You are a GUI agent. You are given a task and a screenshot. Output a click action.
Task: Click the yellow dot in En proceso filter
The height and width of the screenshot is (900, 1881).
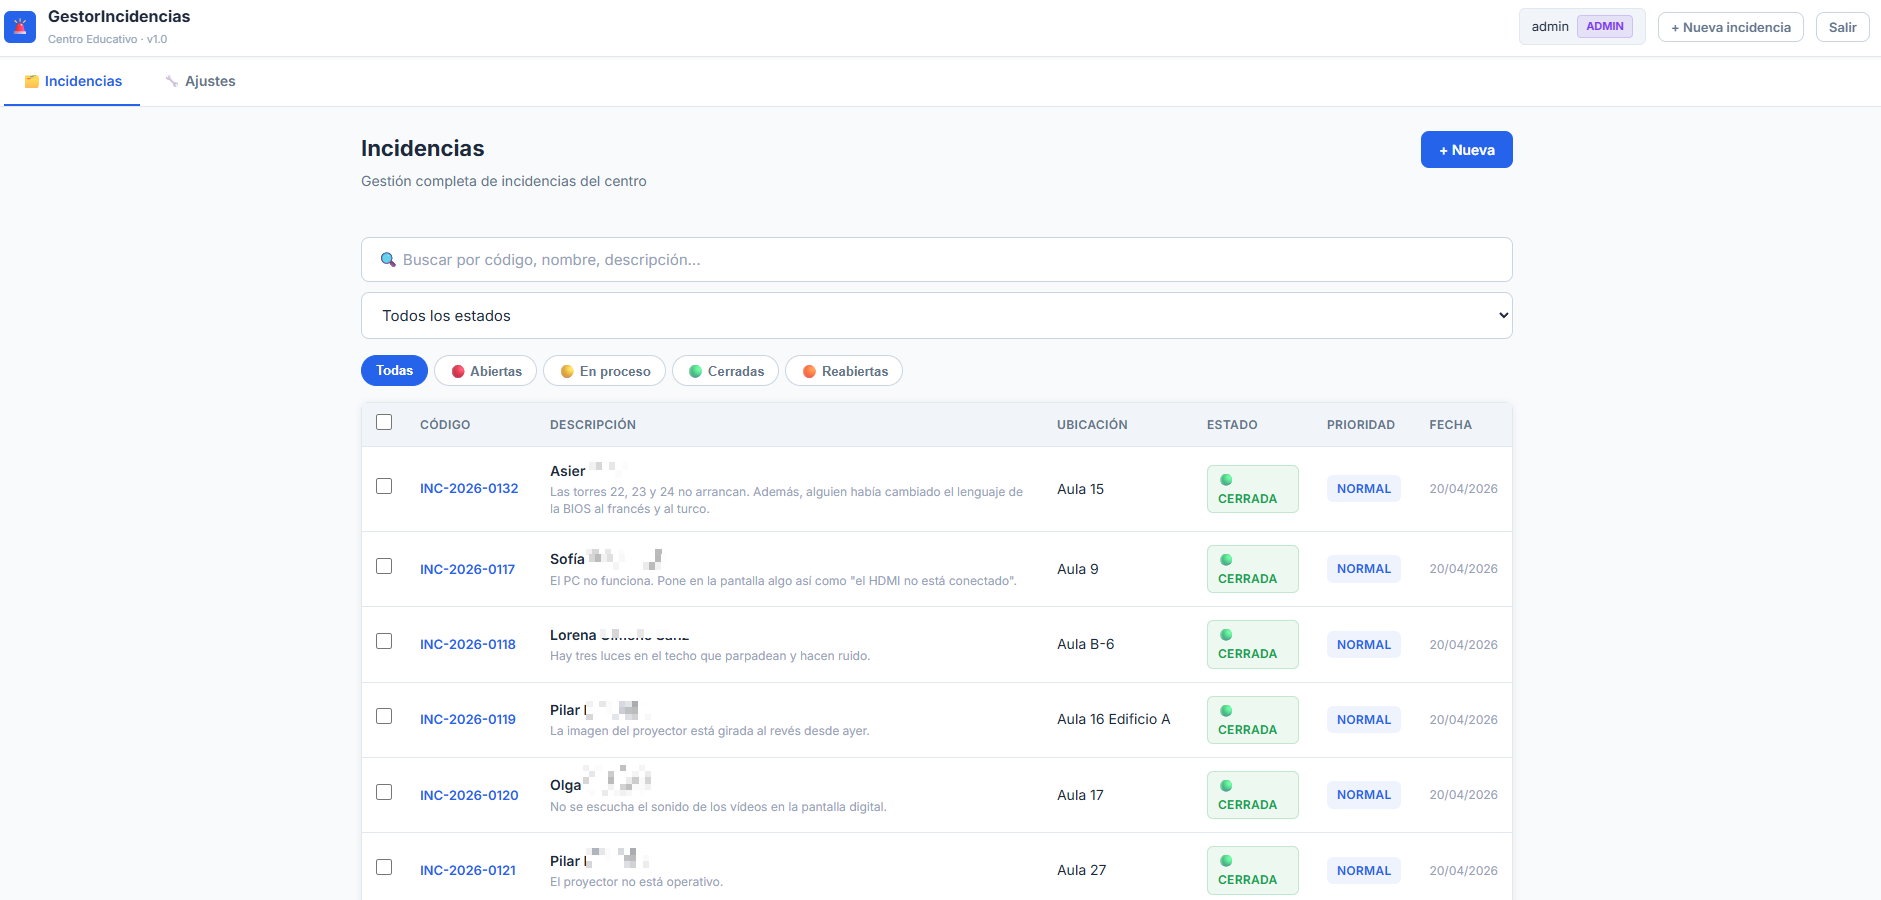[x=567, y=371]
